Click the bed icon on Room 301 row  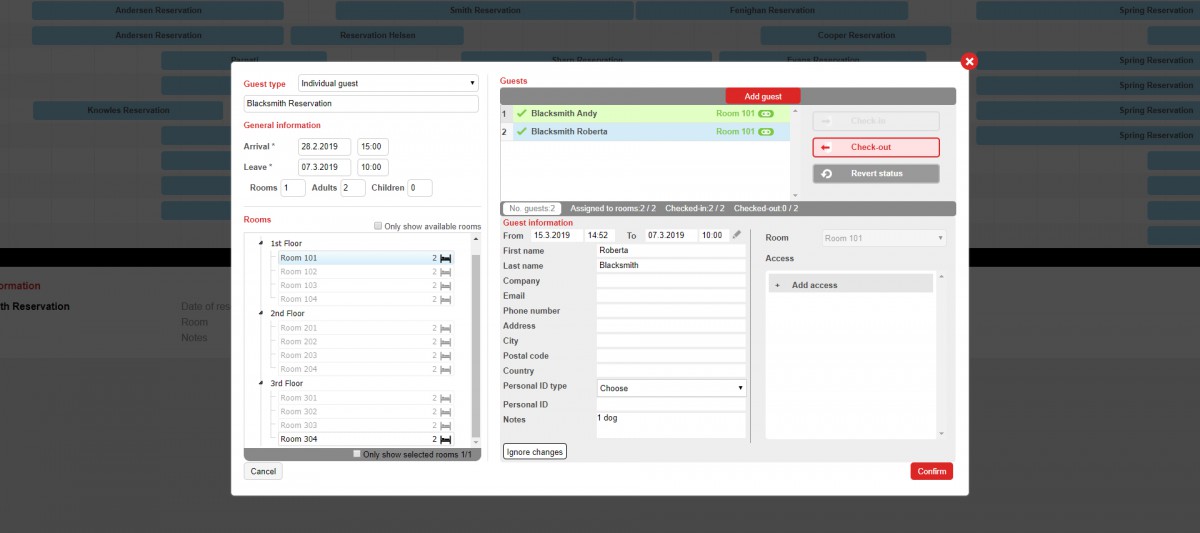446,398
